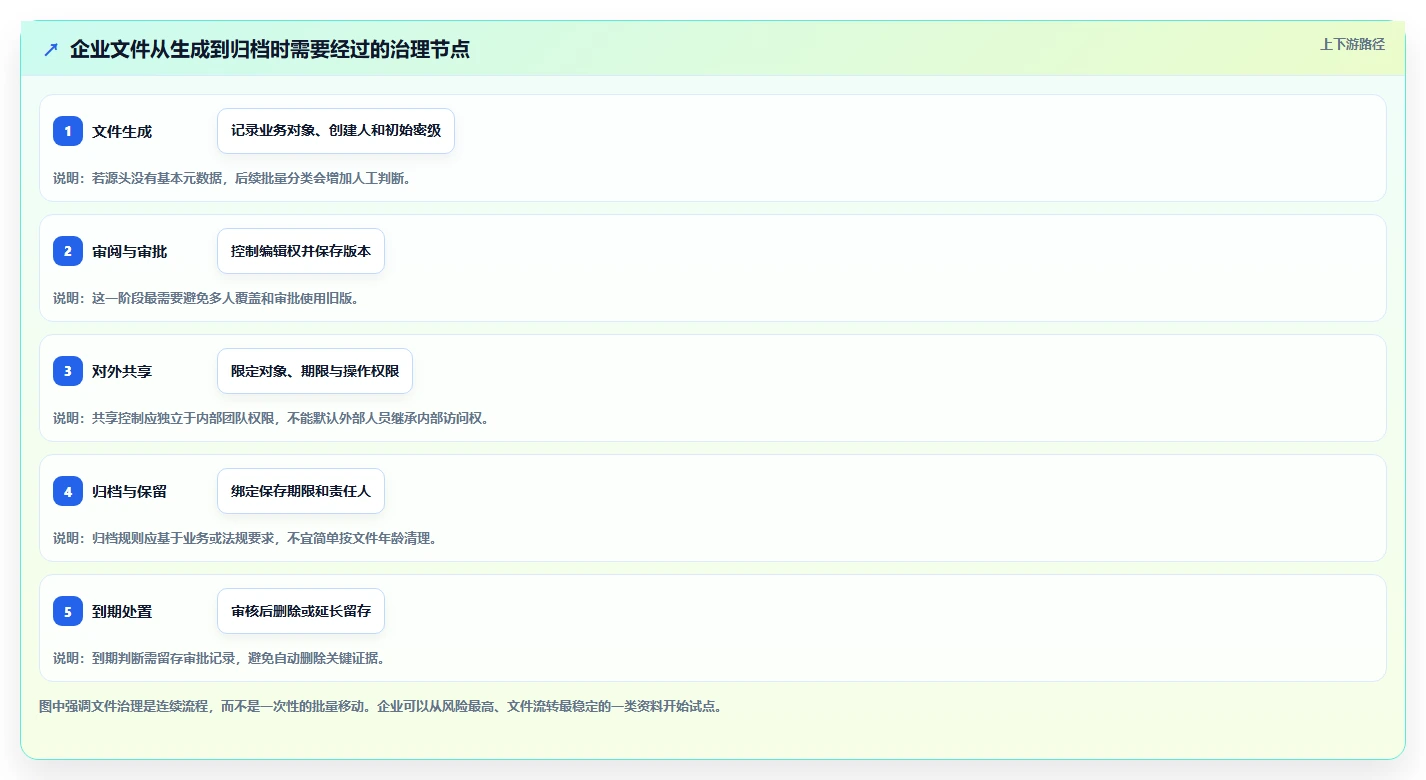Screen dimensions: 1426x780
Task: Click the step 5 number badge
Action: (68, 611)
